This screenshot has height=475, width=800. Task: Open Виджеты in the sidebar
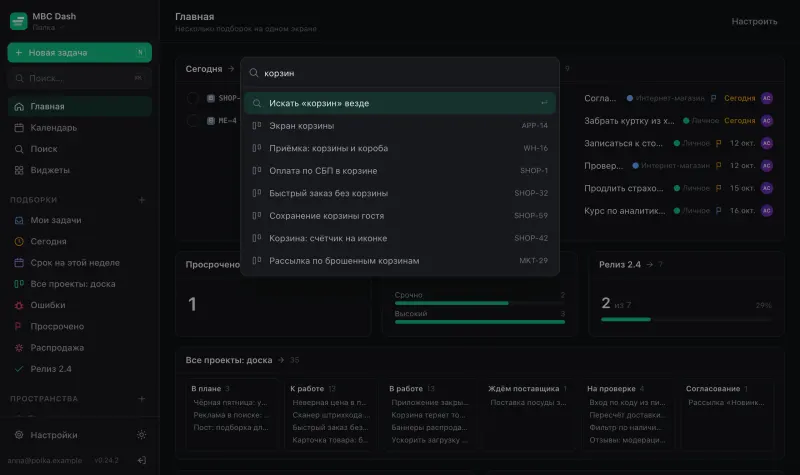click(x=80, y=170)
